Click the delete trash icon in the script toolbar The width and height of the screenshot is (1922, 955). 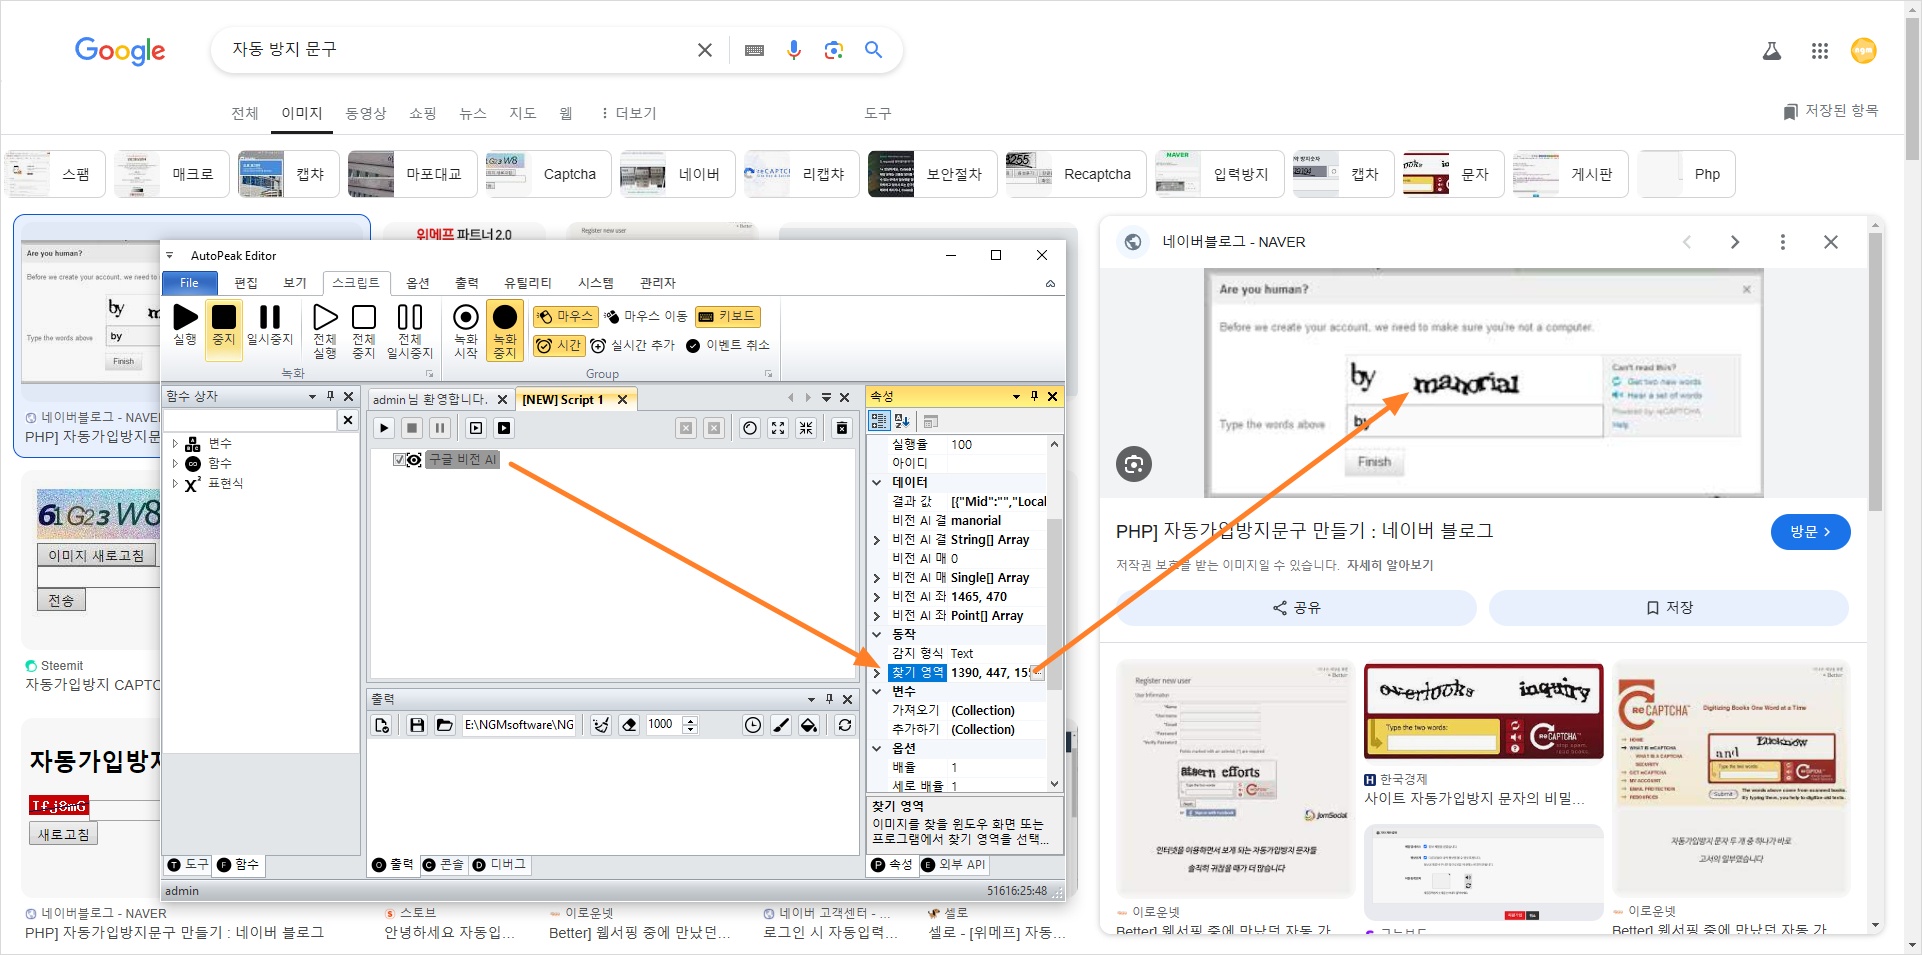(842, 428)
